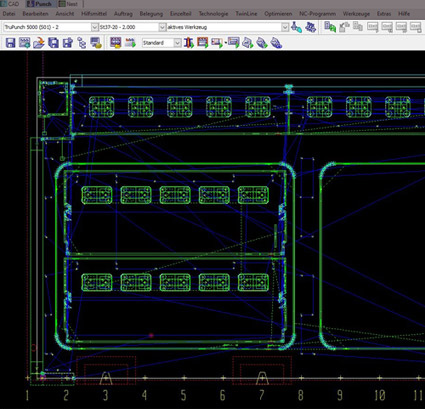Click ruler number 5 on the bottom scale
425x409 pixels.
point(183,395)
